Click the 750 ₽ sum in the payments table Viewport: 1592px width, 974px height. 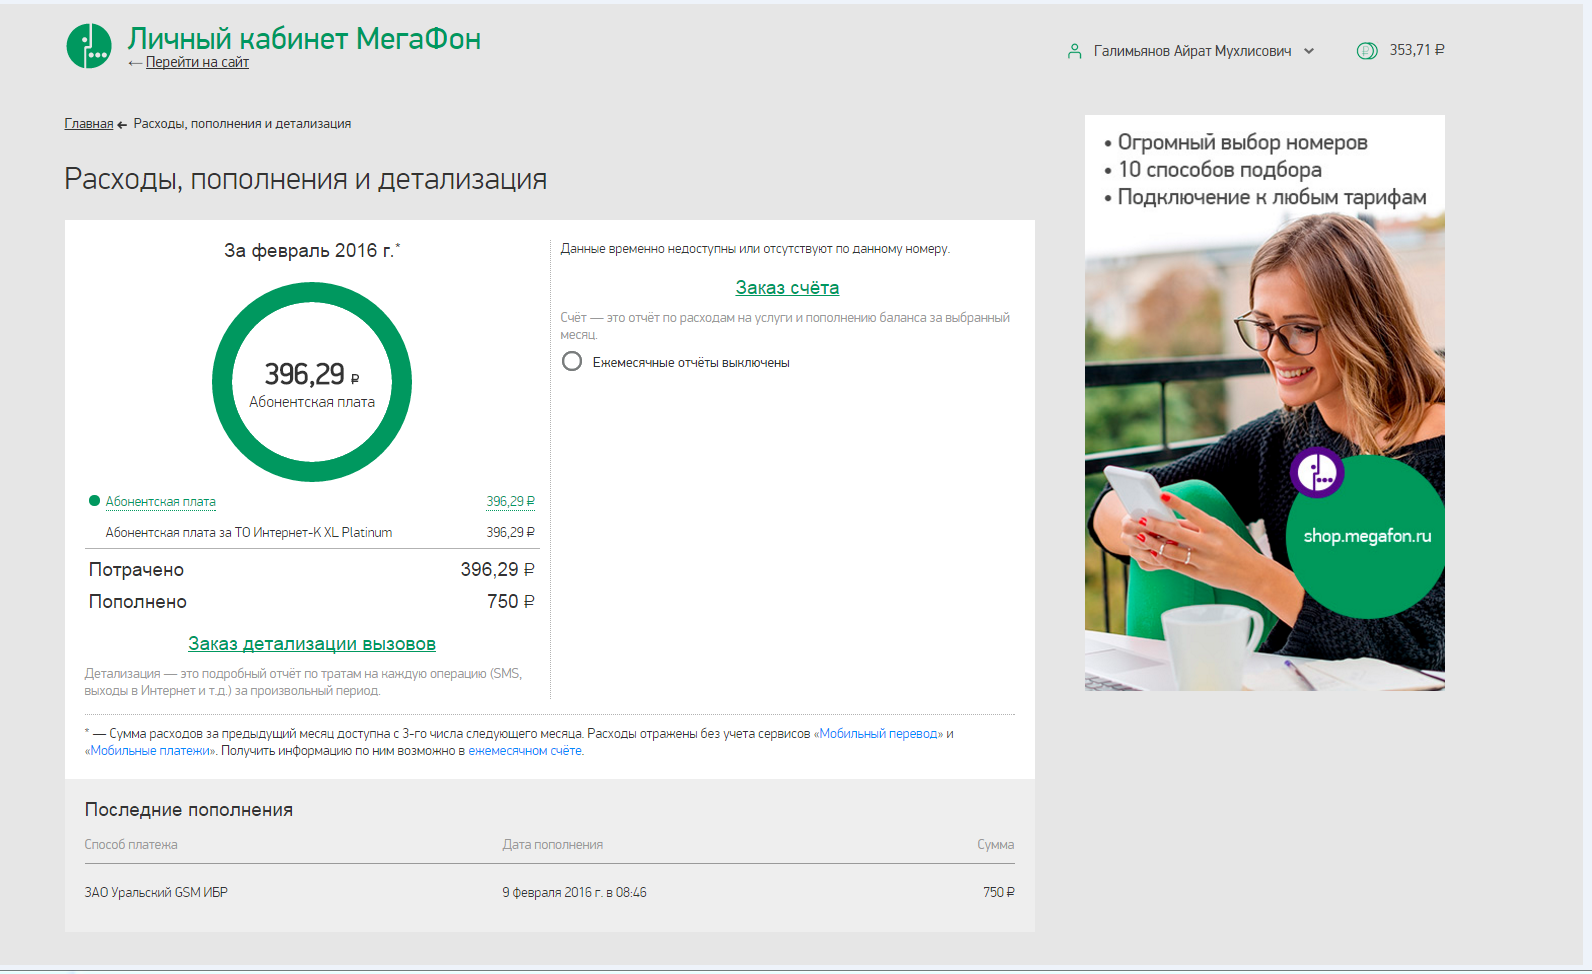tap(999, 893)
